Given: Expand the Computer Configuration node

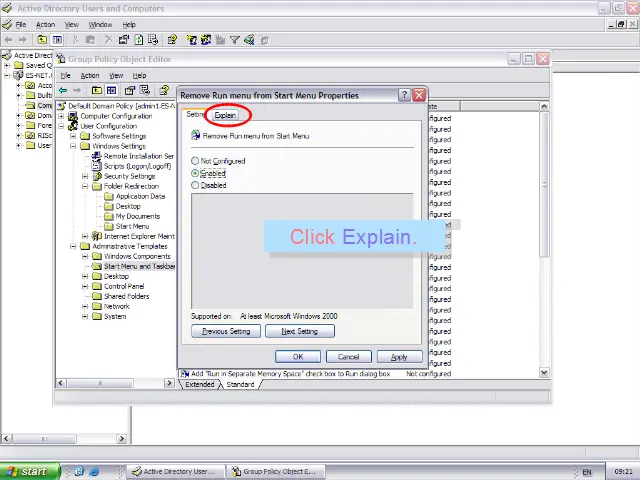Looking at the screenshot, I should 61,116.
